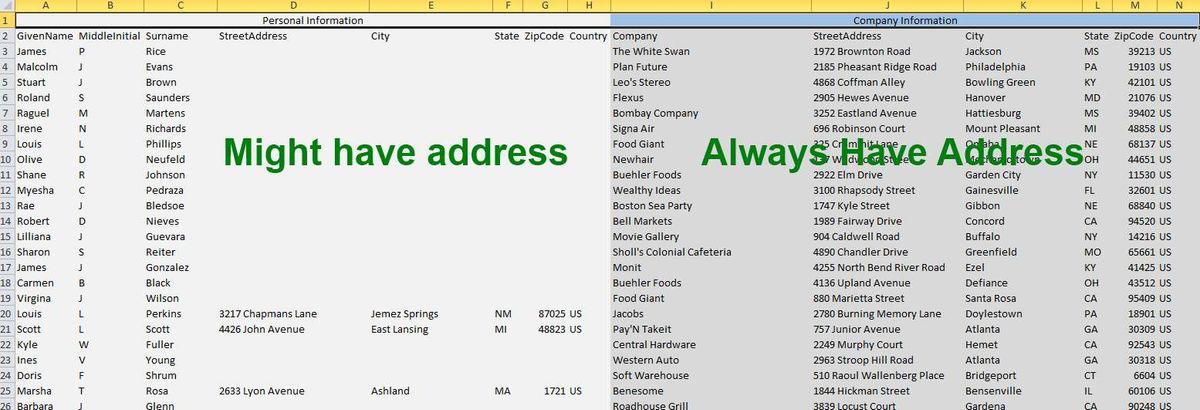1200x410 pixels.
Task: Select row 20 header
Action: [7, 314]
